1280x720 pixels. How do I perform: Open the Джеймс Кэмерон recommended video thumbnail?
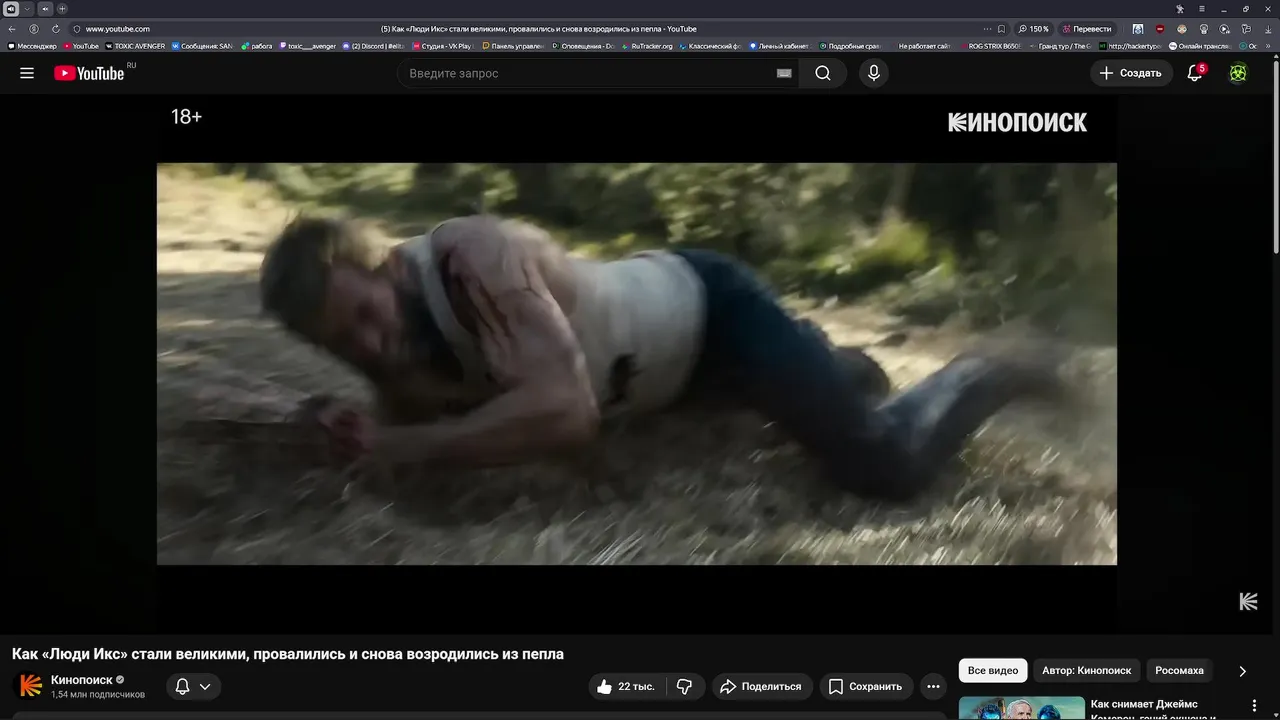pyautogui.click(x=1021, y=708)
